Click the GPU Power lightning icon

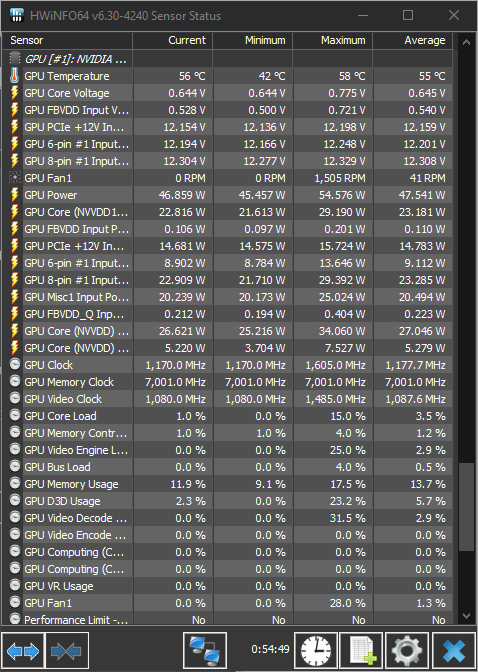pos(15,195)
